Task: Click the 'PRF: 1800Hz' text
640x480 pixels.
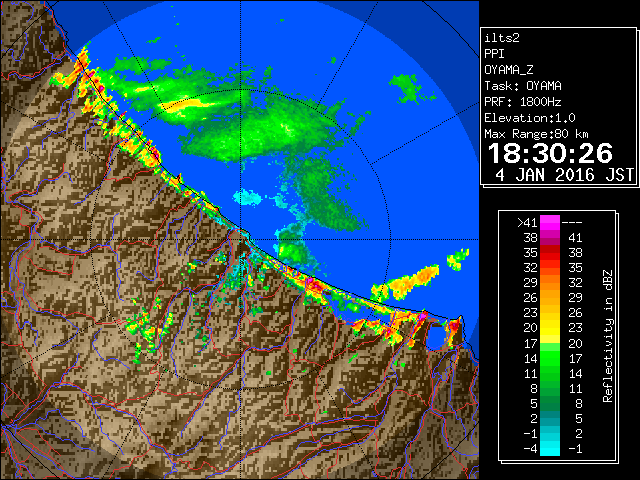Action: point(523,102)
